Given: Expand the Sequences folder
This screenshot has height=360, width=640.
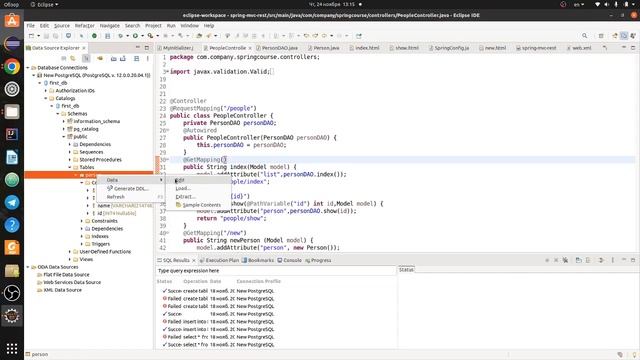Looking at the screenshot, I should (70, 152).
